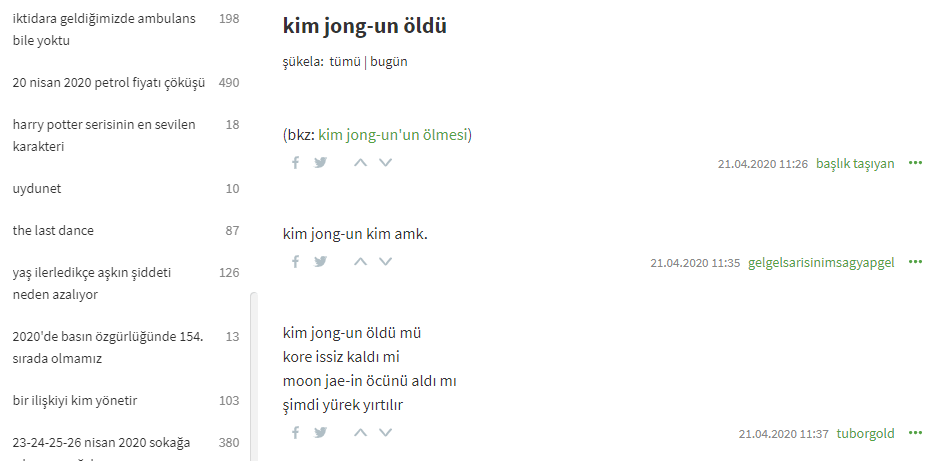Open the three-dot menu for başlık taşıyan's entry

[x=915, y=163]
